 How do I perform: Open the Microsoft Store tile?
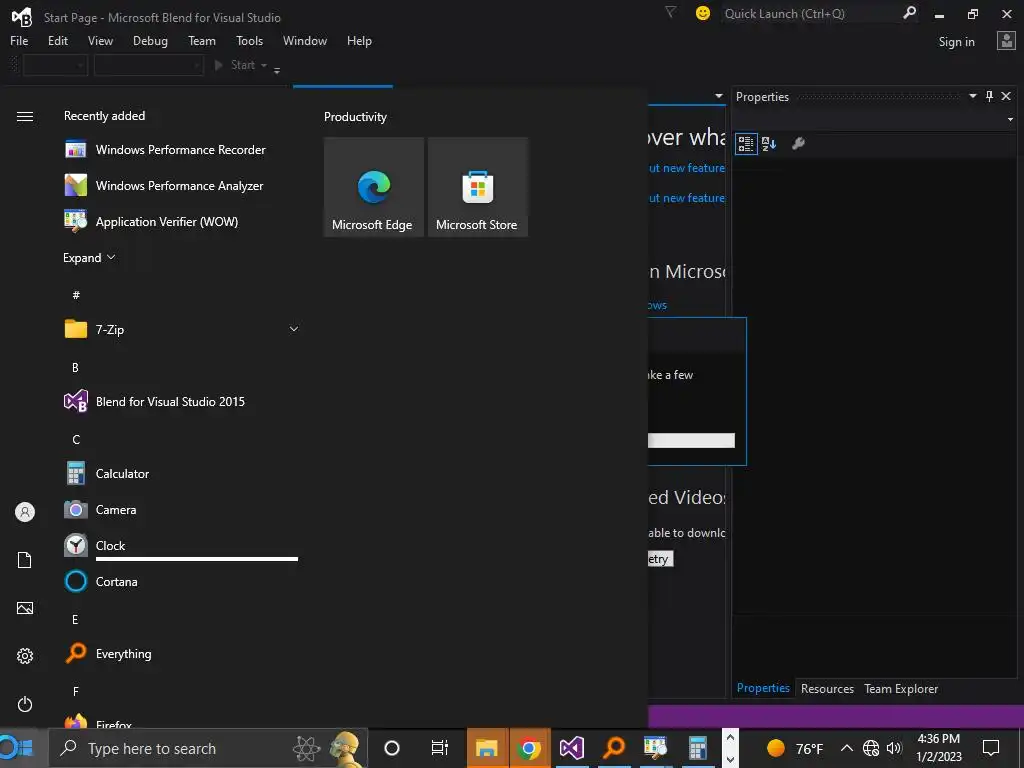(477, 187)
